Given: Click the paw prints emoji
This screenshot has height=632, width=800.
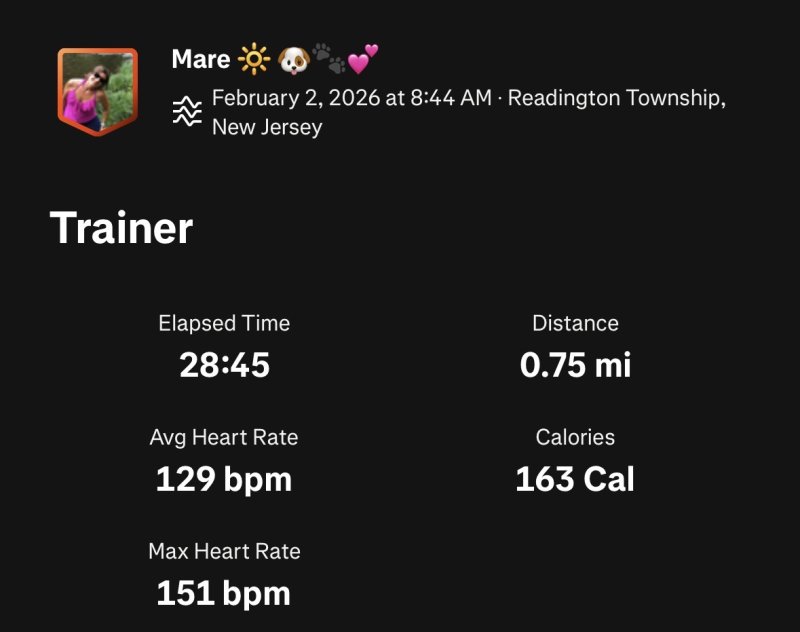Looking at the screenshot, I should pos(328,60).
